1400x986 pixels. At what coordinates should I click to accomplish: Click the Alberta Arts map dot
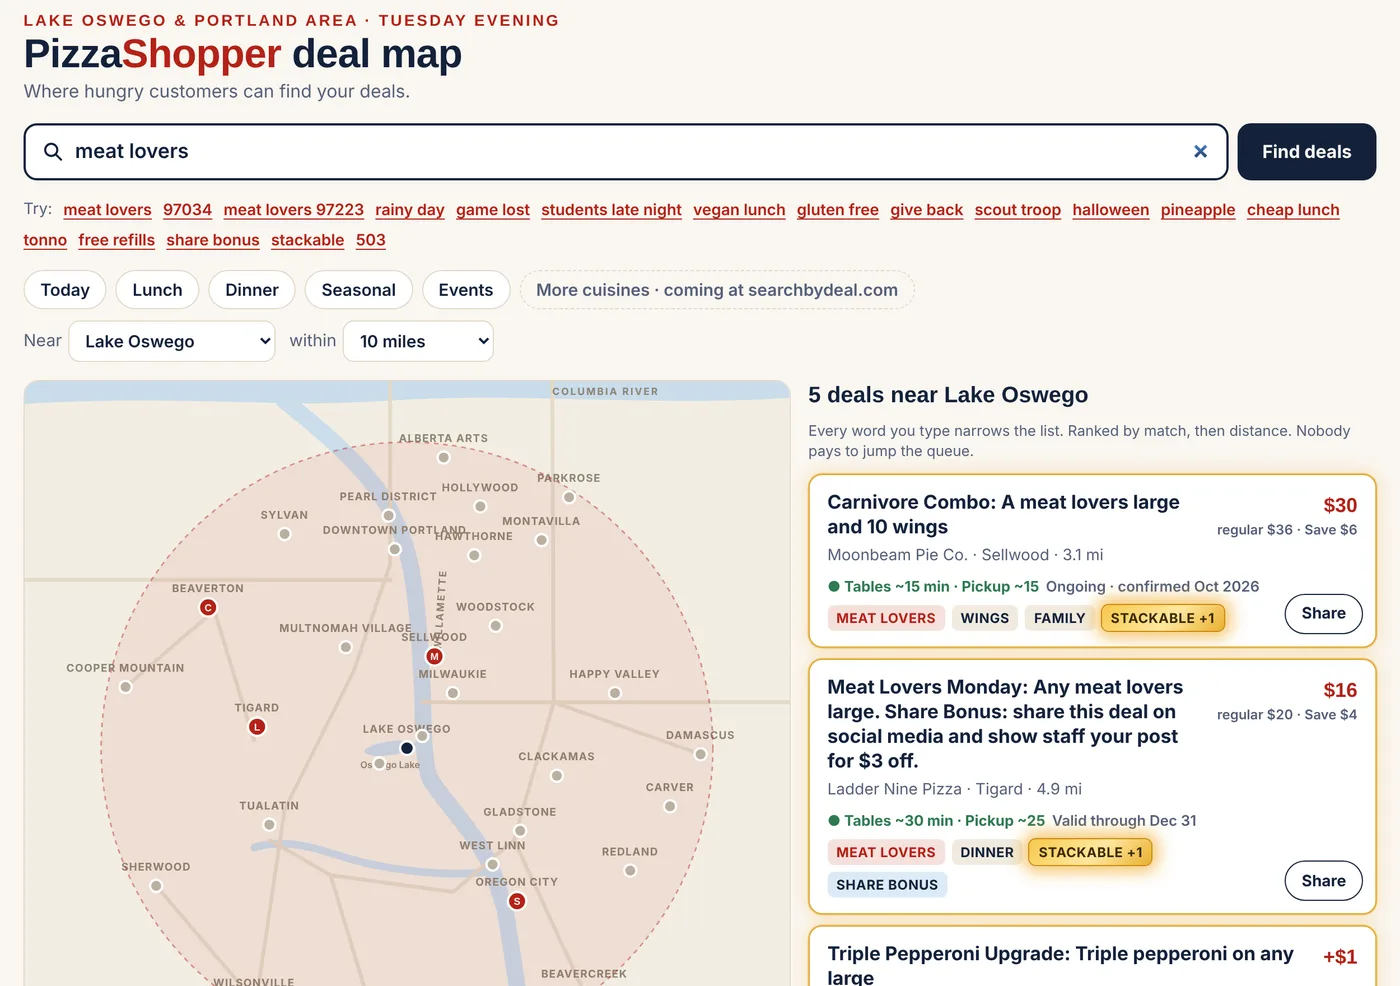pos(443,457)
